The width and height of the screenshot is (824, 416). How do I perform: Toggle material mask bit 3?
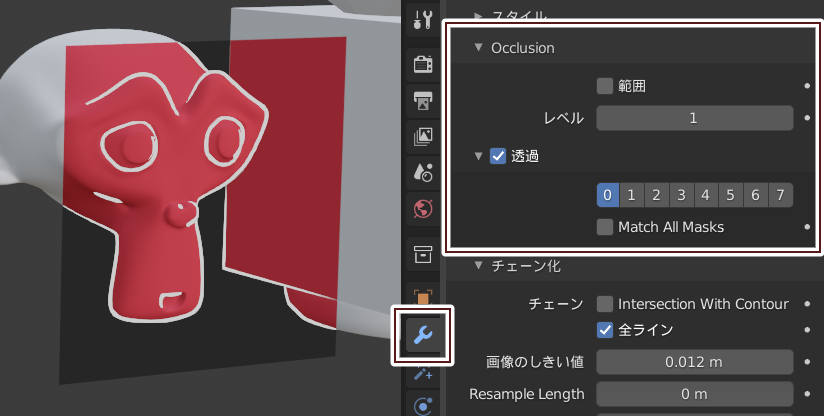click(681, 195)
